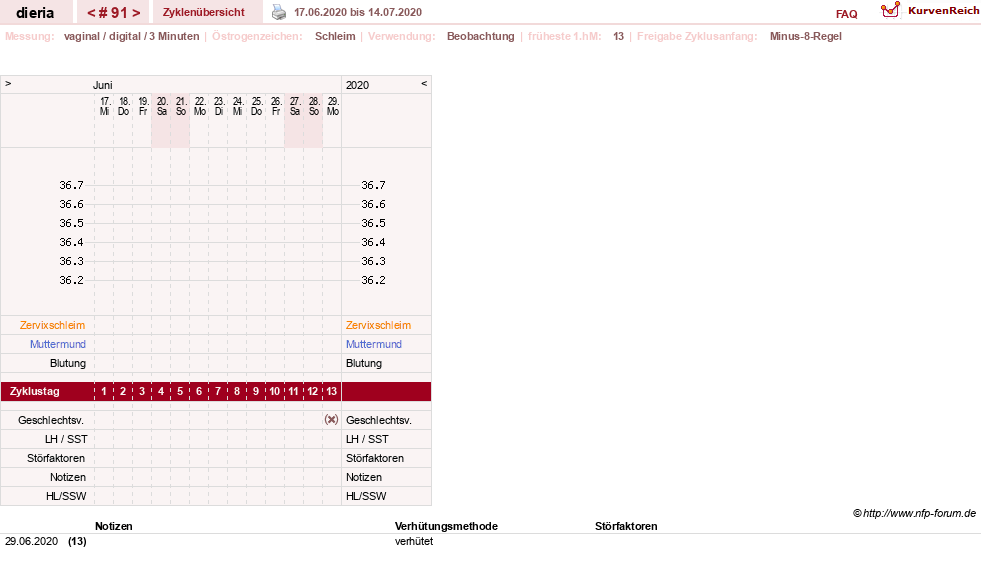Click the 'vaginal / digital / 3 Minuten' value
The height and width of the screenshot is (565, 981).
131,36
